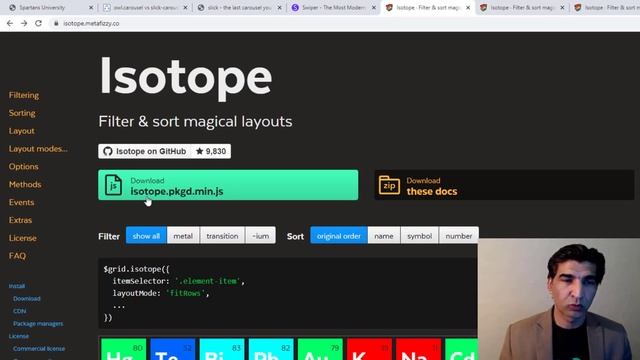This screenshot has height=360, width=640.
Task: Click the '.element-item' code text
Action: tap(207, 281)
